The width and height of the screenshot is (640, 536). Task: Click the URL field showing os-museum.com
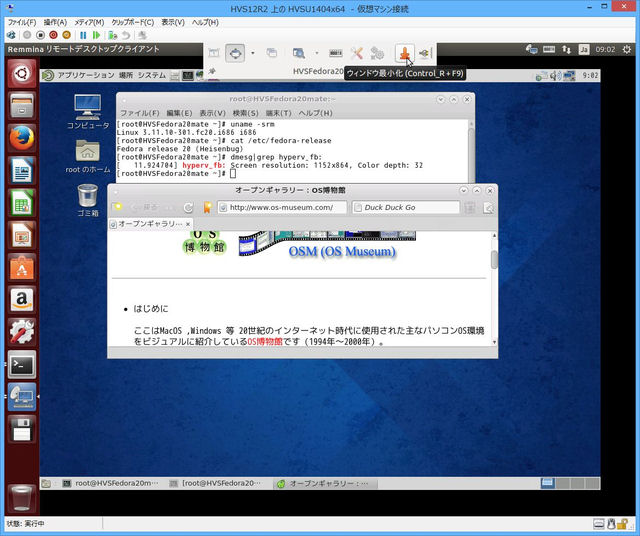tap(282, 207)
